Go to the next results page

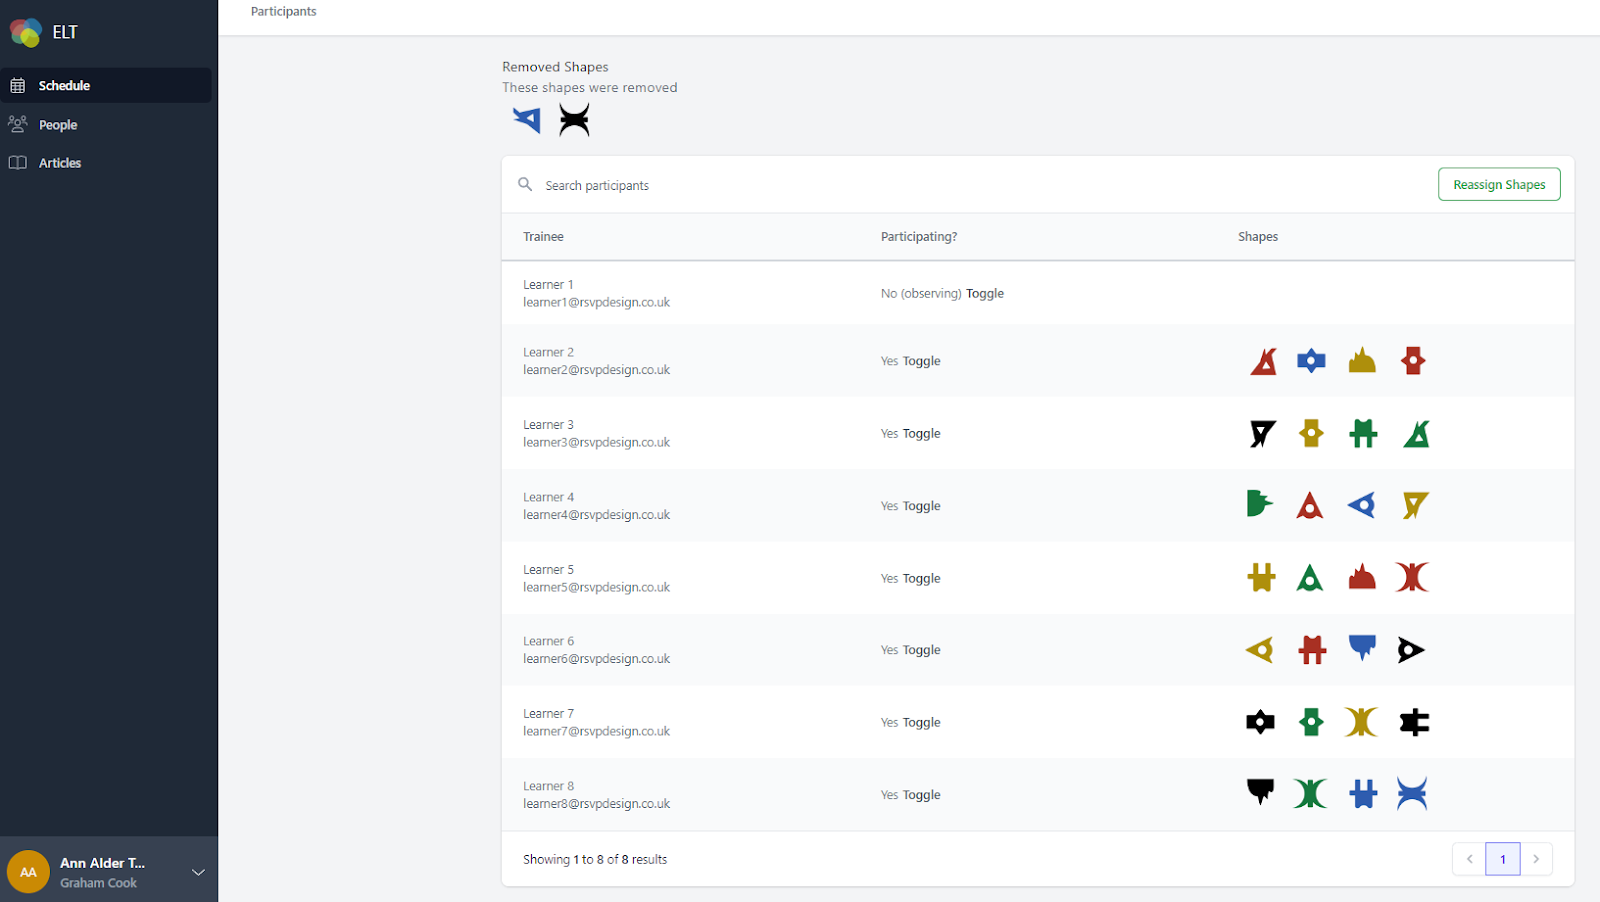click(x=1536, y=859)
